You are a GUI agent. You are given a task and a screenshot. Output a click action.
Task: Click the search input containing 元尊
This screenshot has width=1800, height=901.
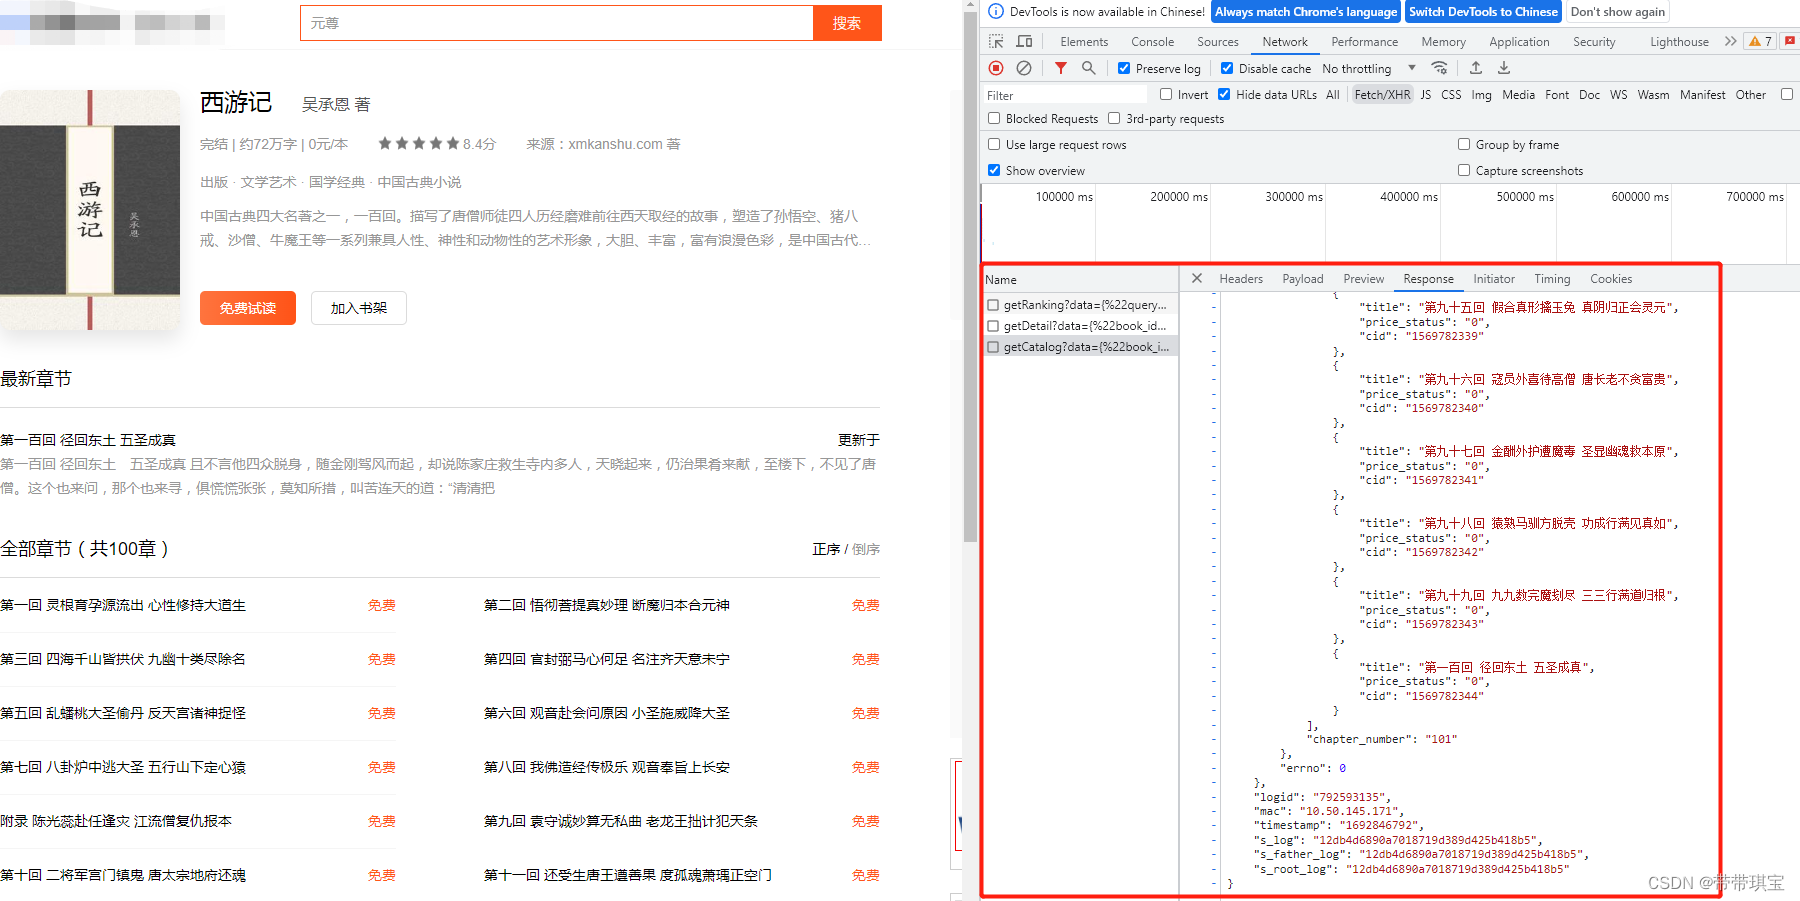[x=555, y=22]
